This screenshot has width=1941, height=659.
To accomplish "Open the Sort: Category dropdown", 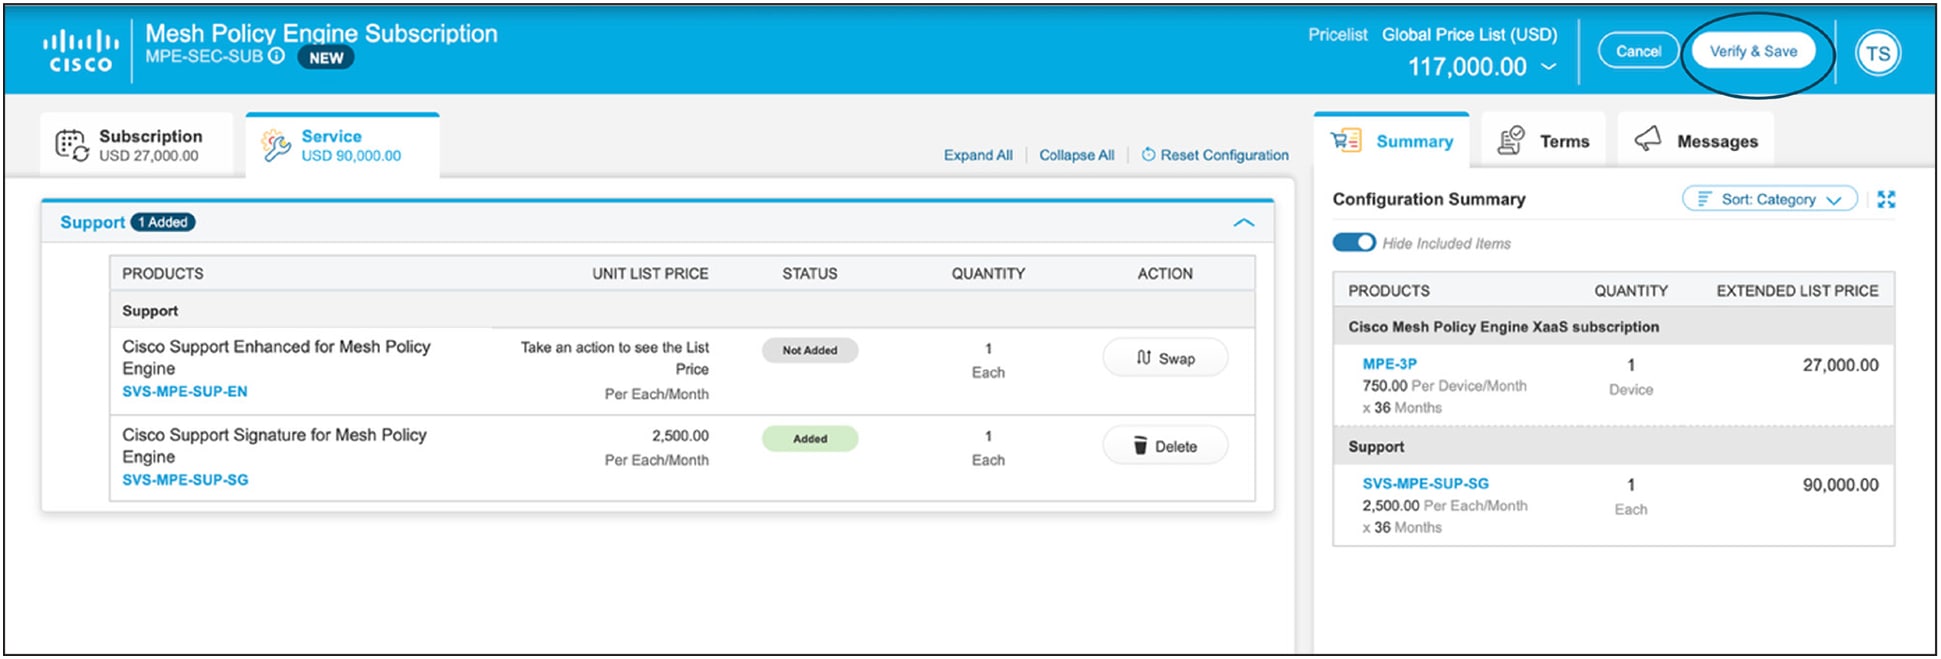I will (x=1769, y=199).
